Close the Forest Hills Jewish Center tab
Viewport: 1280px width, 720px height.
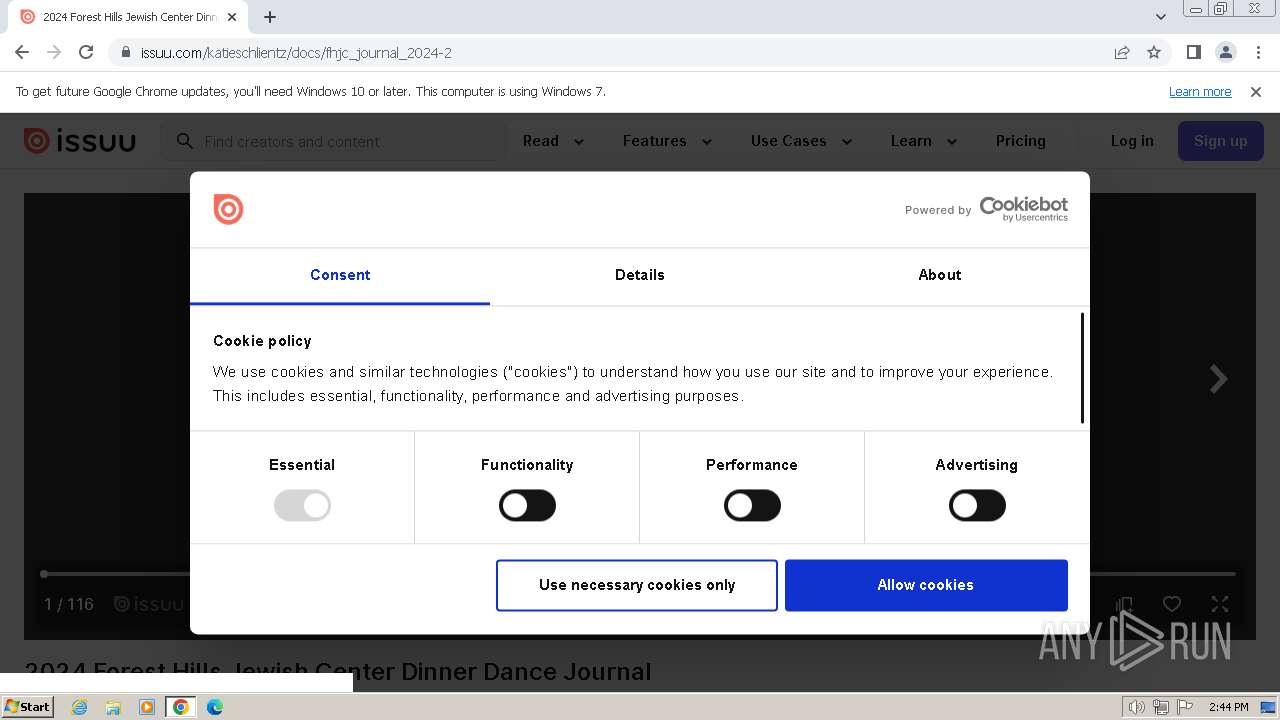coord(232,17)
